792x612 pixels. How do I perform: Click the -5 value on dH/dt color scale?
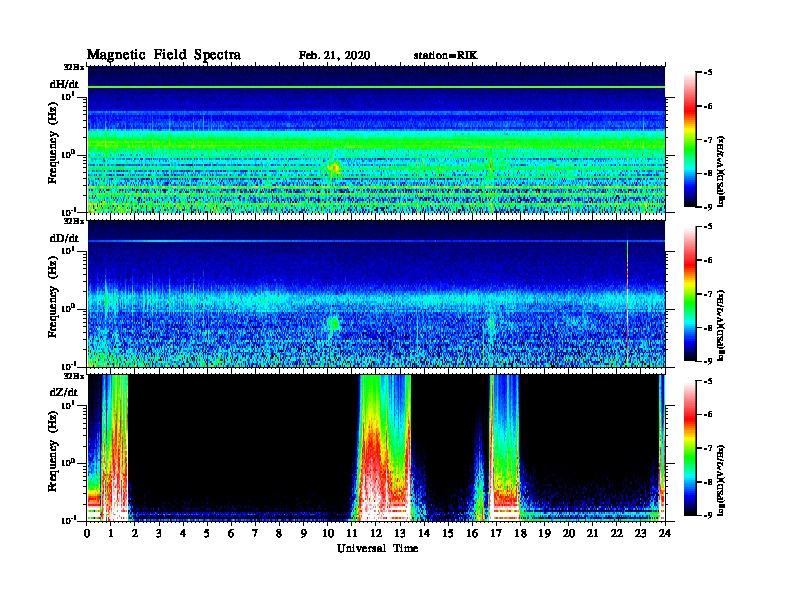coord(709,72)
